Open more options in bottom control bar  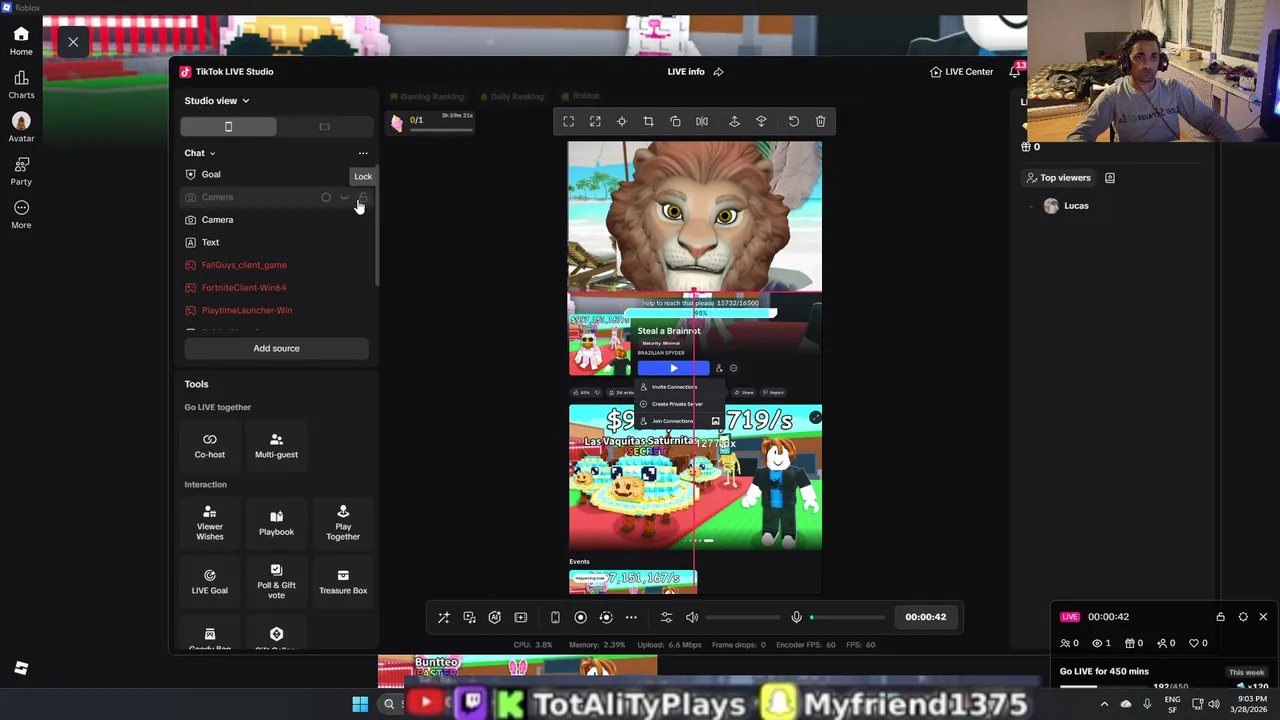631,618
